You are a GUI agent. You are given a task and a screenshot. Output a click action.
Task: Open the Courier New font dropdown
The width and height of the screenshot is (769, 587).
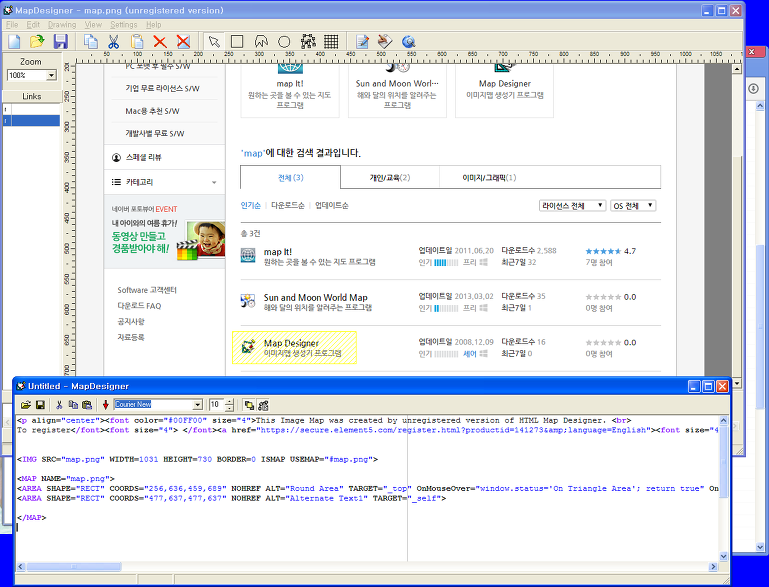pyautogui.click(x=197, y=405)
